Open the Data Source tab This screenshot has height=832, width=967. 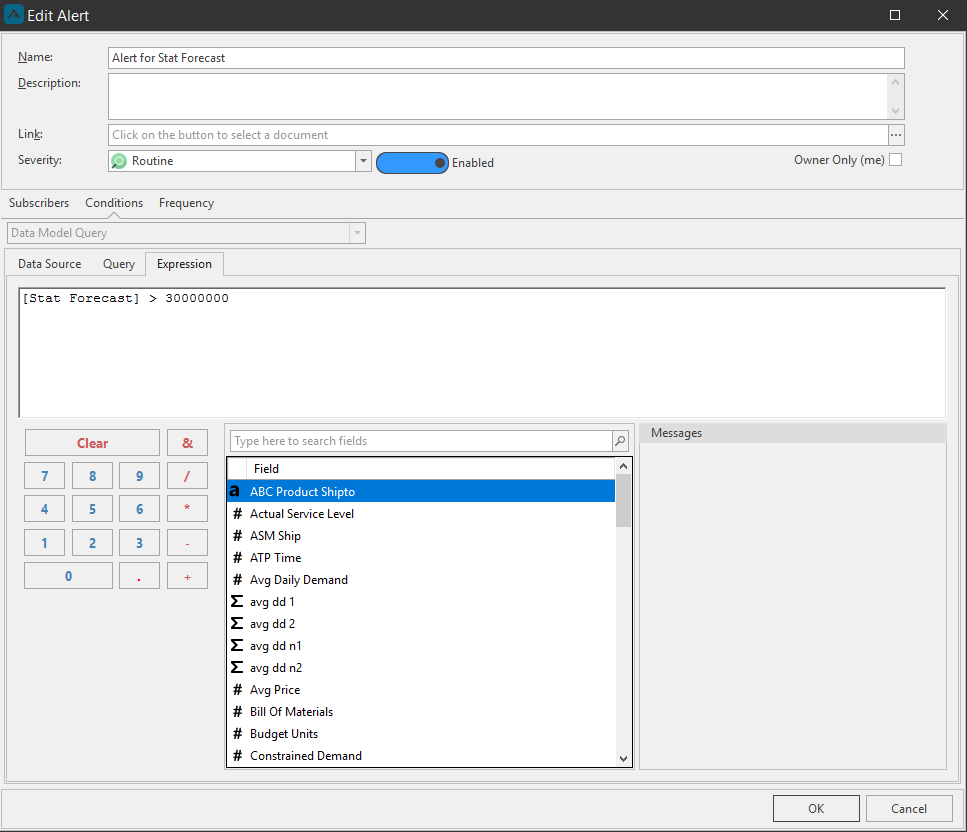49,264
